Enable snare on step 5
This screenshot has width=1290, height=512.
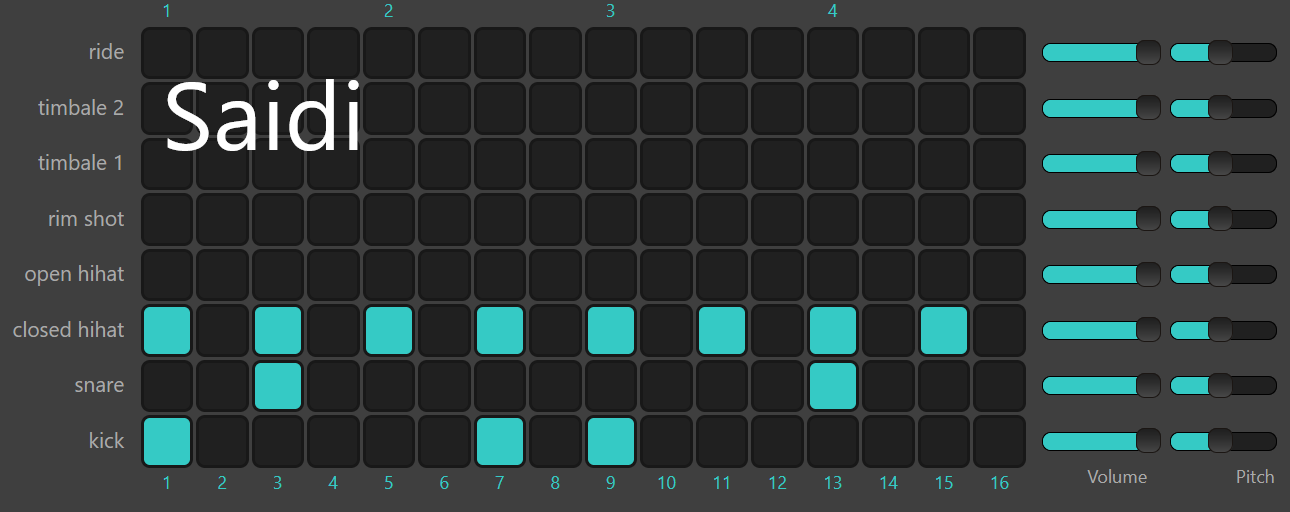point(388,386)
